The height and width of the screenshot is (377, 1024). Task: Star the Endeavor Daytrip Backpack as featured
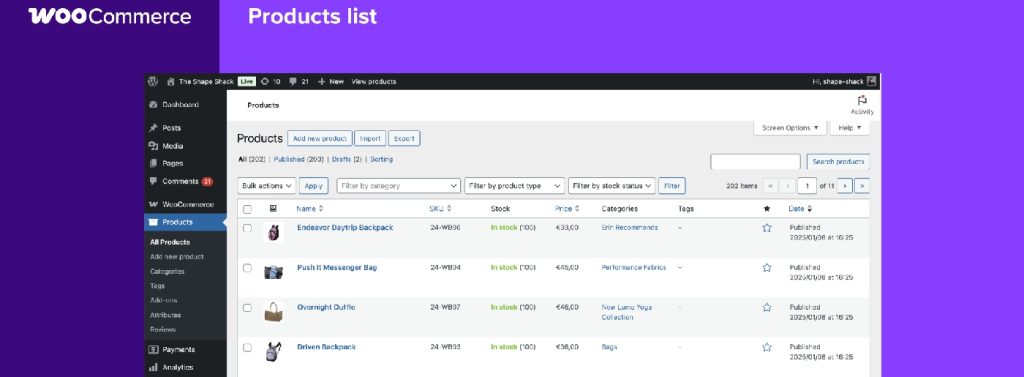point(767,228)
